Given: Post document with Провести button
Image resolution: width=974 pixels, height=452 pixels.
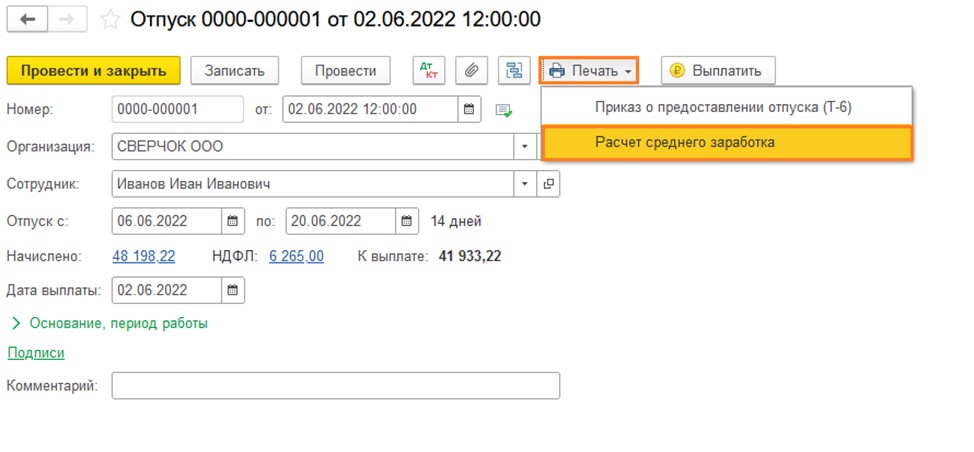Looking at the screenshot, I should [x=346, y=71].
